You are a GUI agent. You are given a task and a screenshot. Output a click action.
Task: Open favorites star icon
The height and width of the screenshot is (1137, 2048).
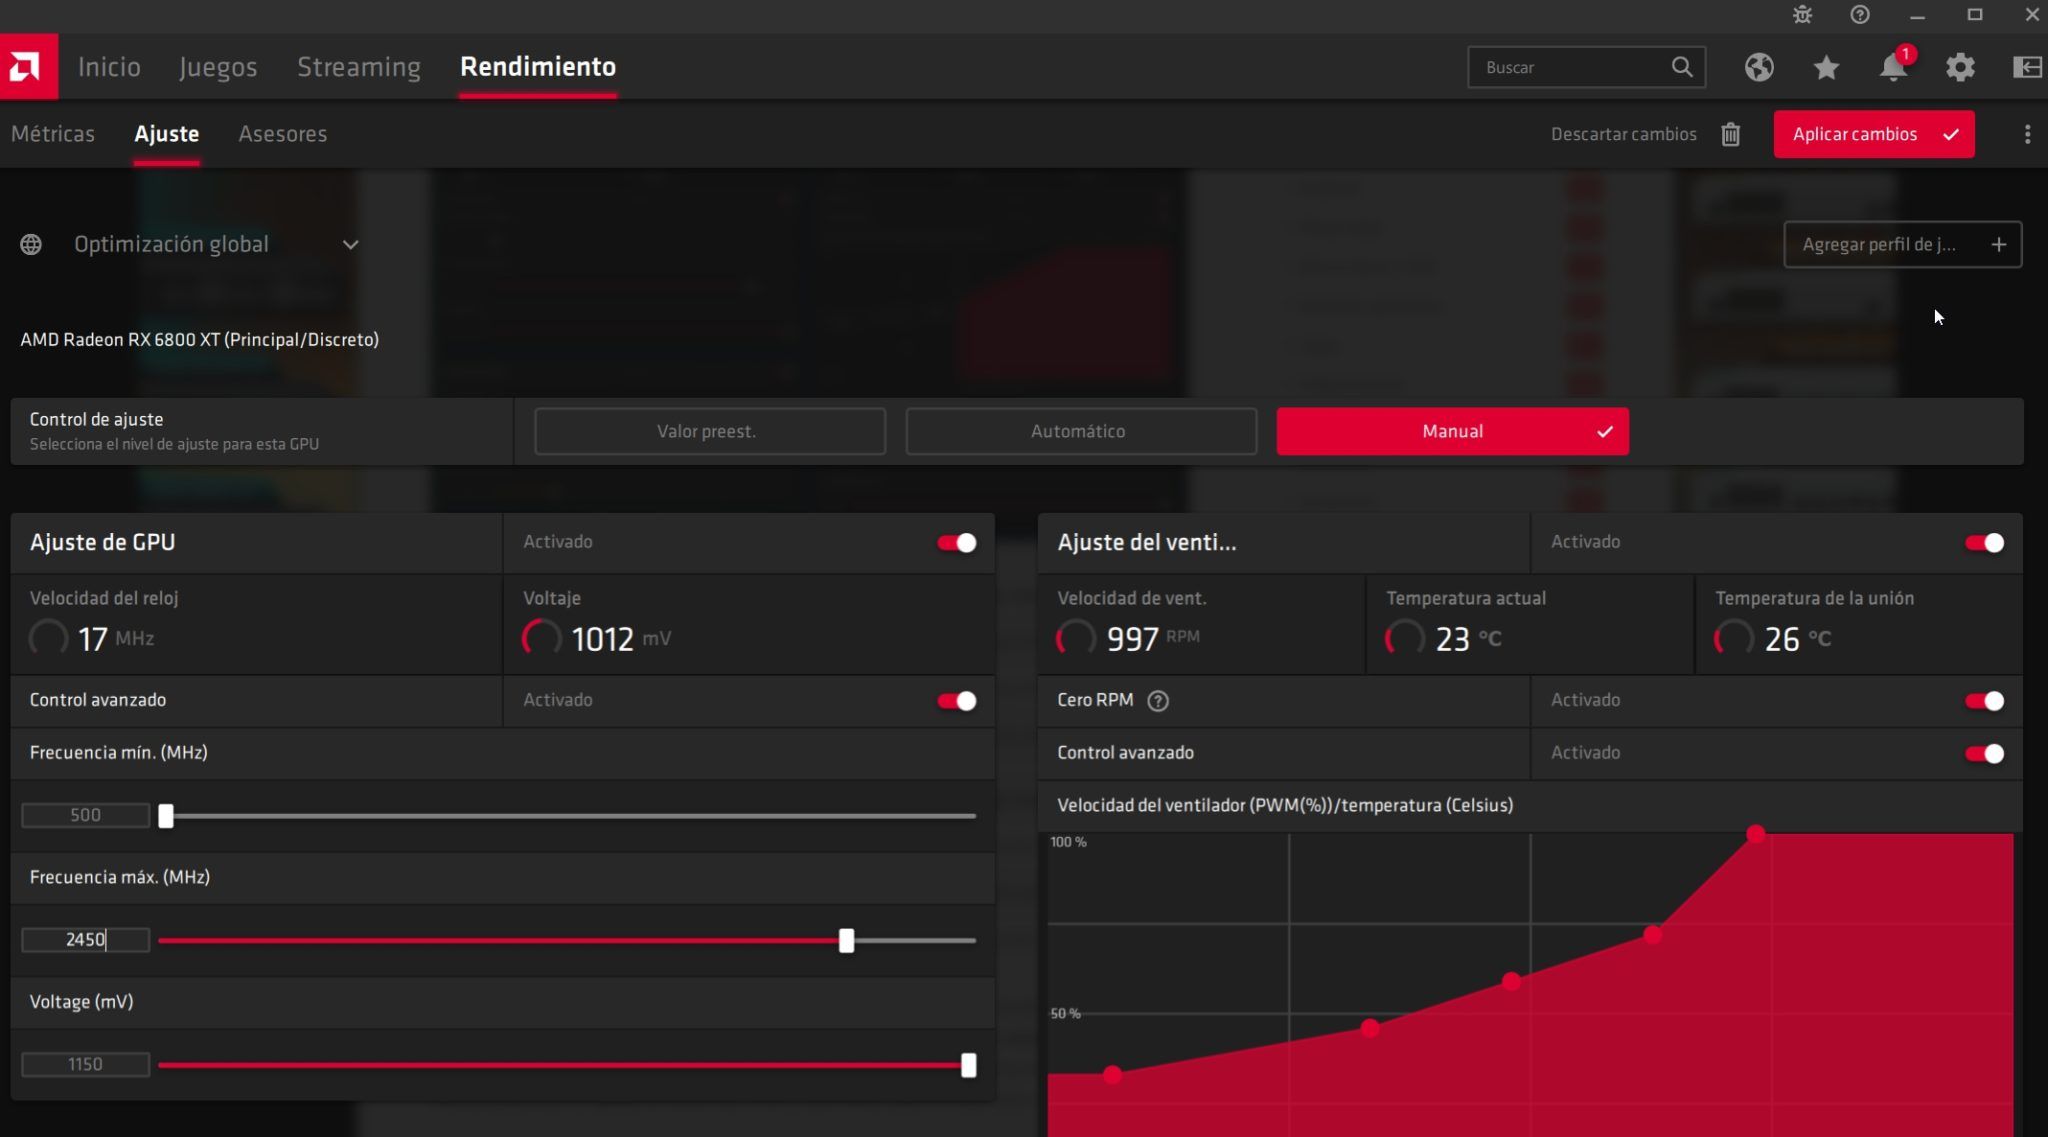click(x=1826, y=67)
